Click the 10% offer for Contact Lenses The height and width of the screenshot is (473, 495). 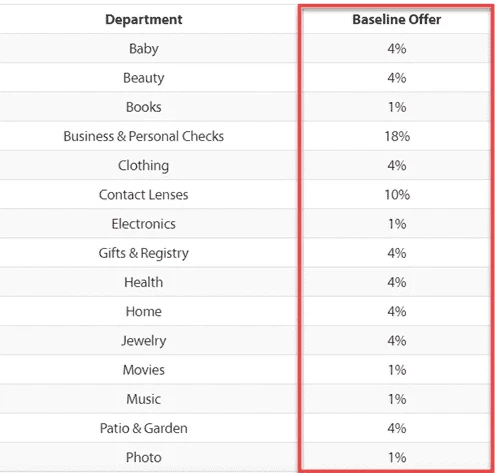pos(397,194)
